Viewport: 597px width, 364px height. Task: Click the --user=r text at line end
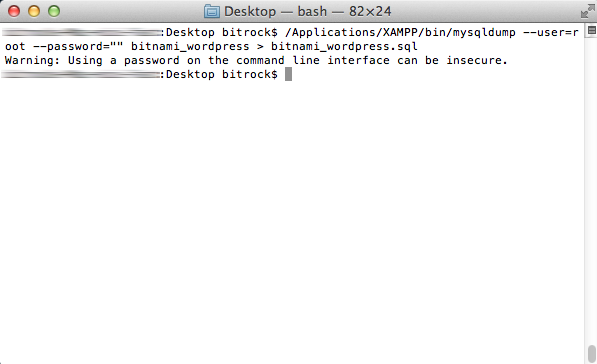tap(551, 33)
